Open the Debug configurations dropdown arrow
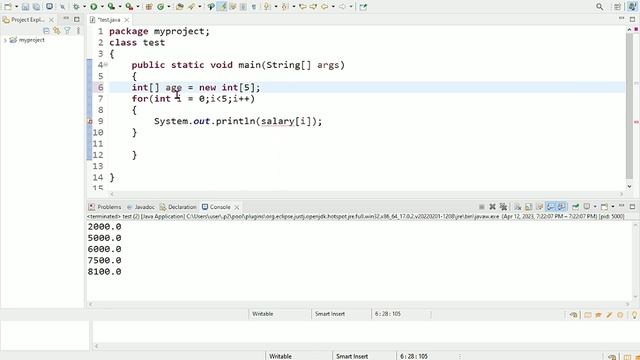640x360 pixels. coord(84,7)
